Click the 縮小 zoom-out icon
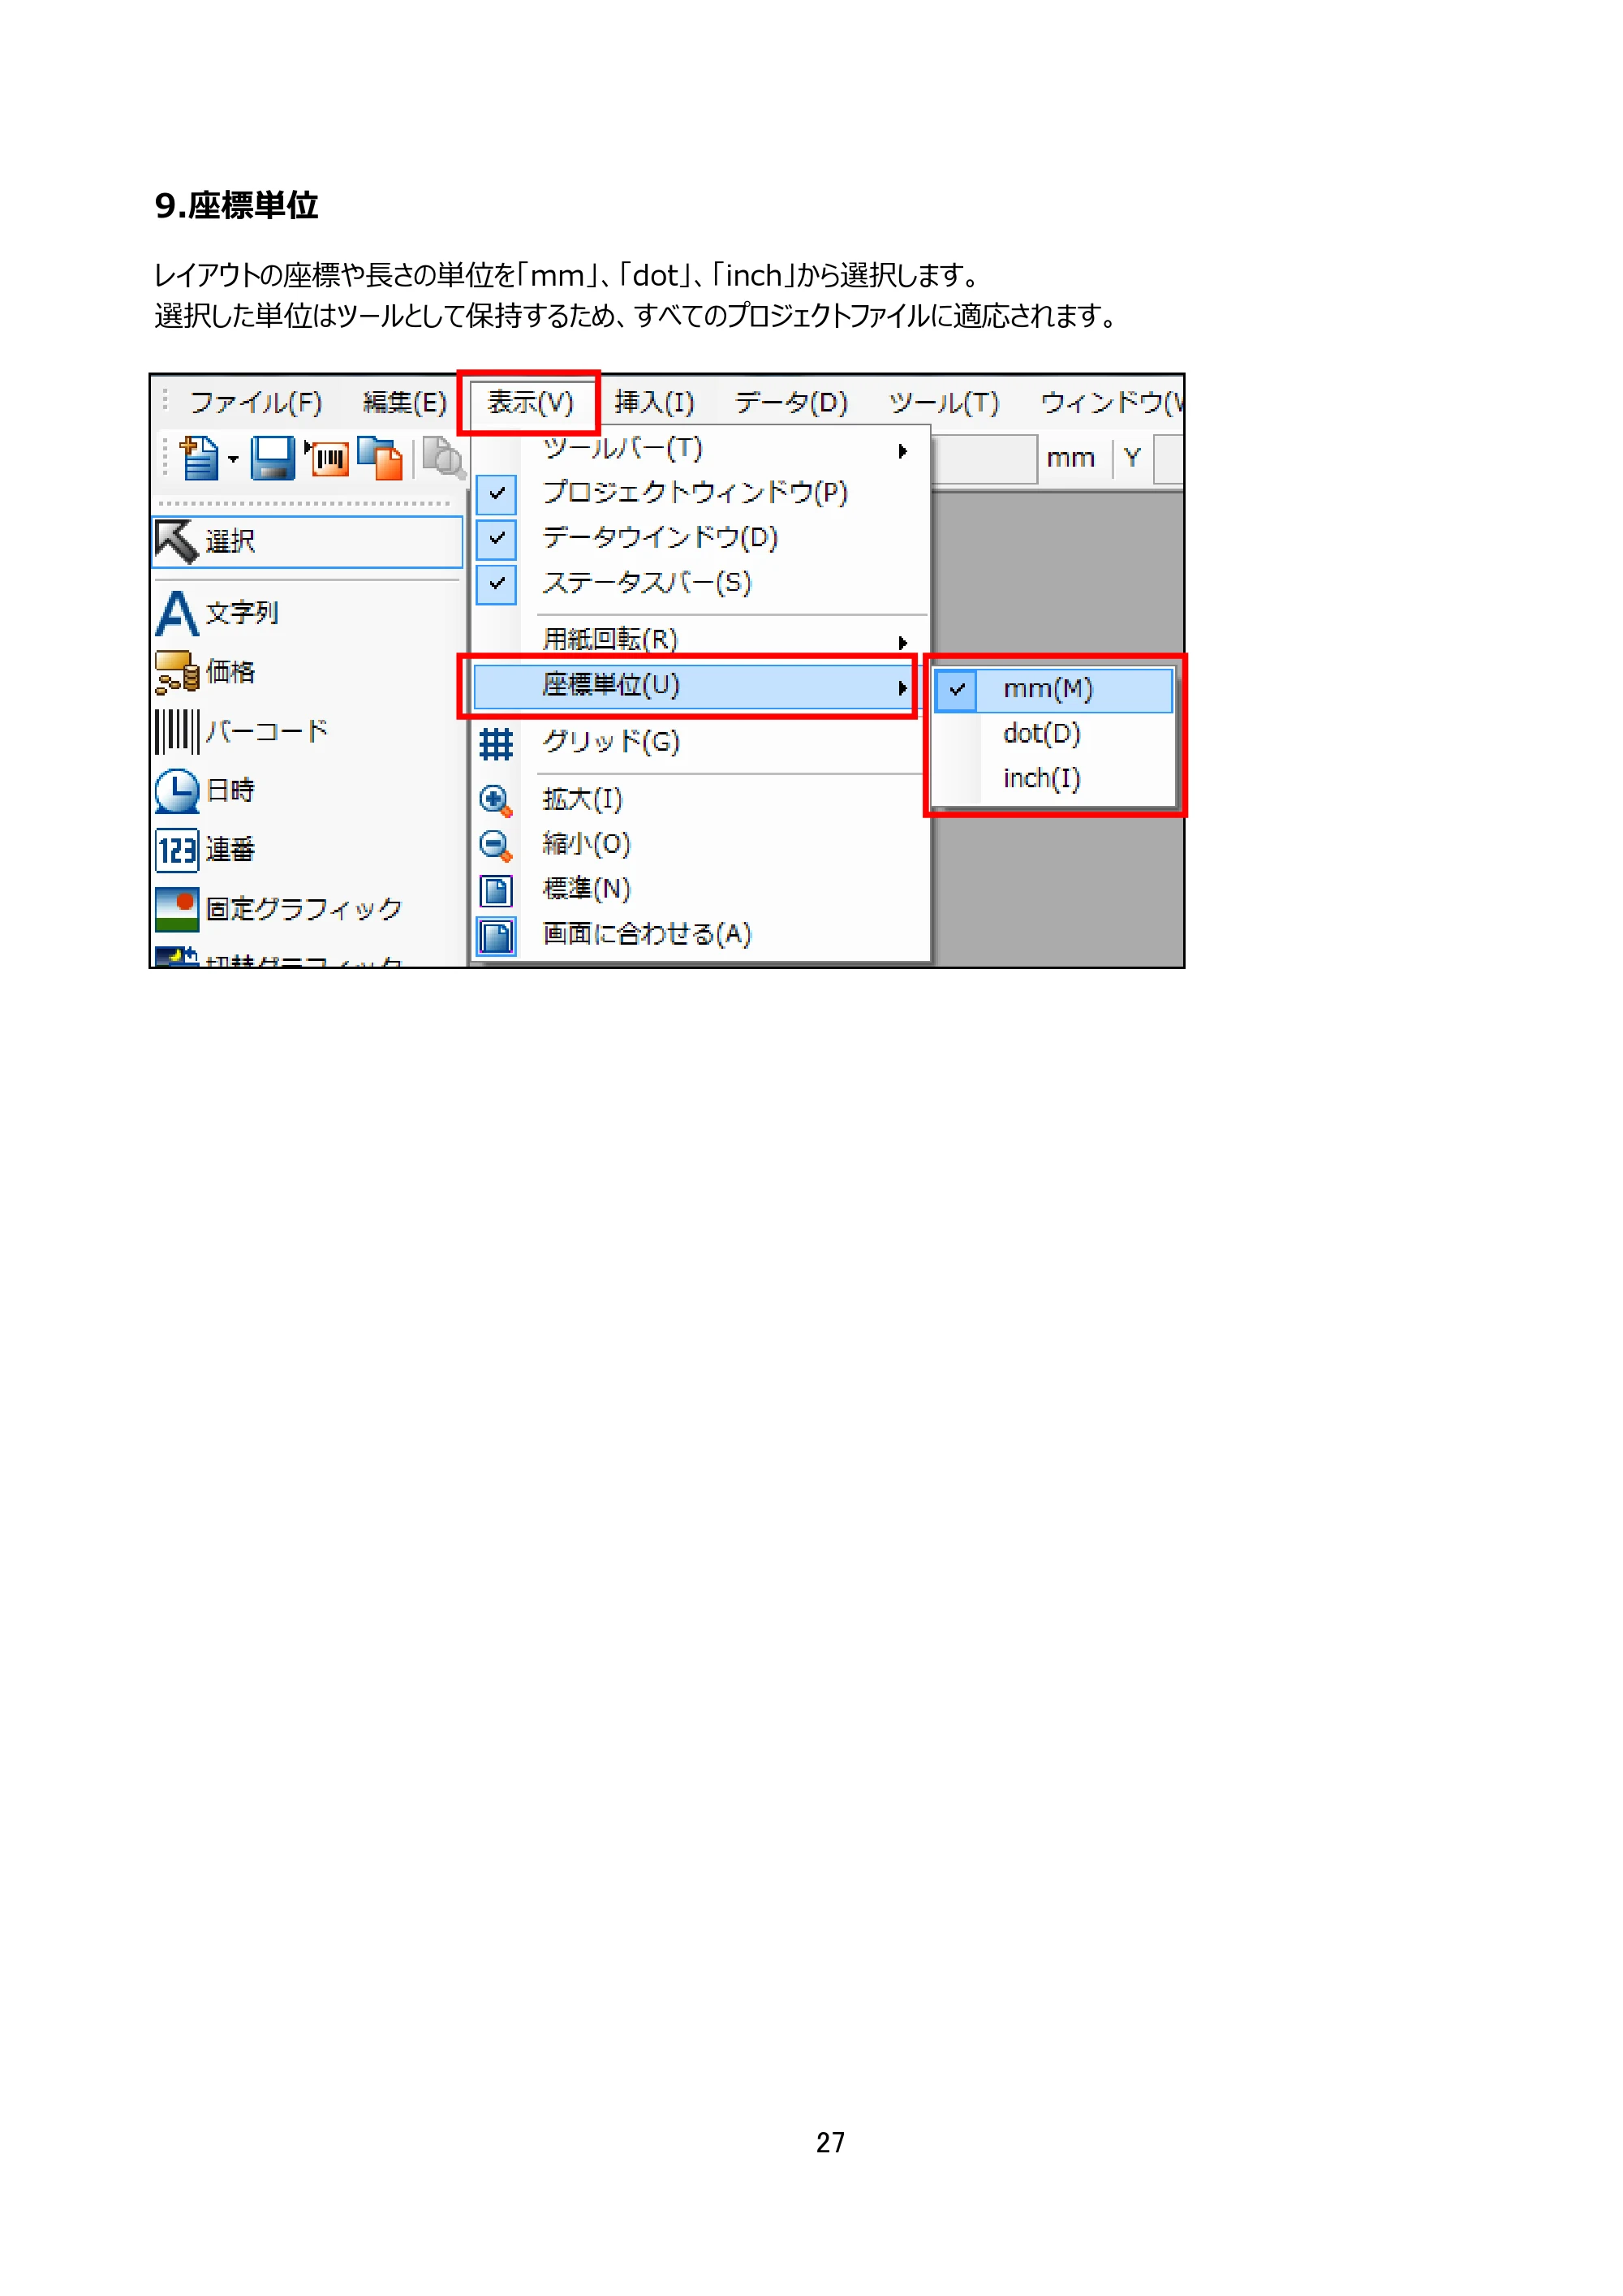Viewport: 1623px width, 2296px height. tap(496, 845)
